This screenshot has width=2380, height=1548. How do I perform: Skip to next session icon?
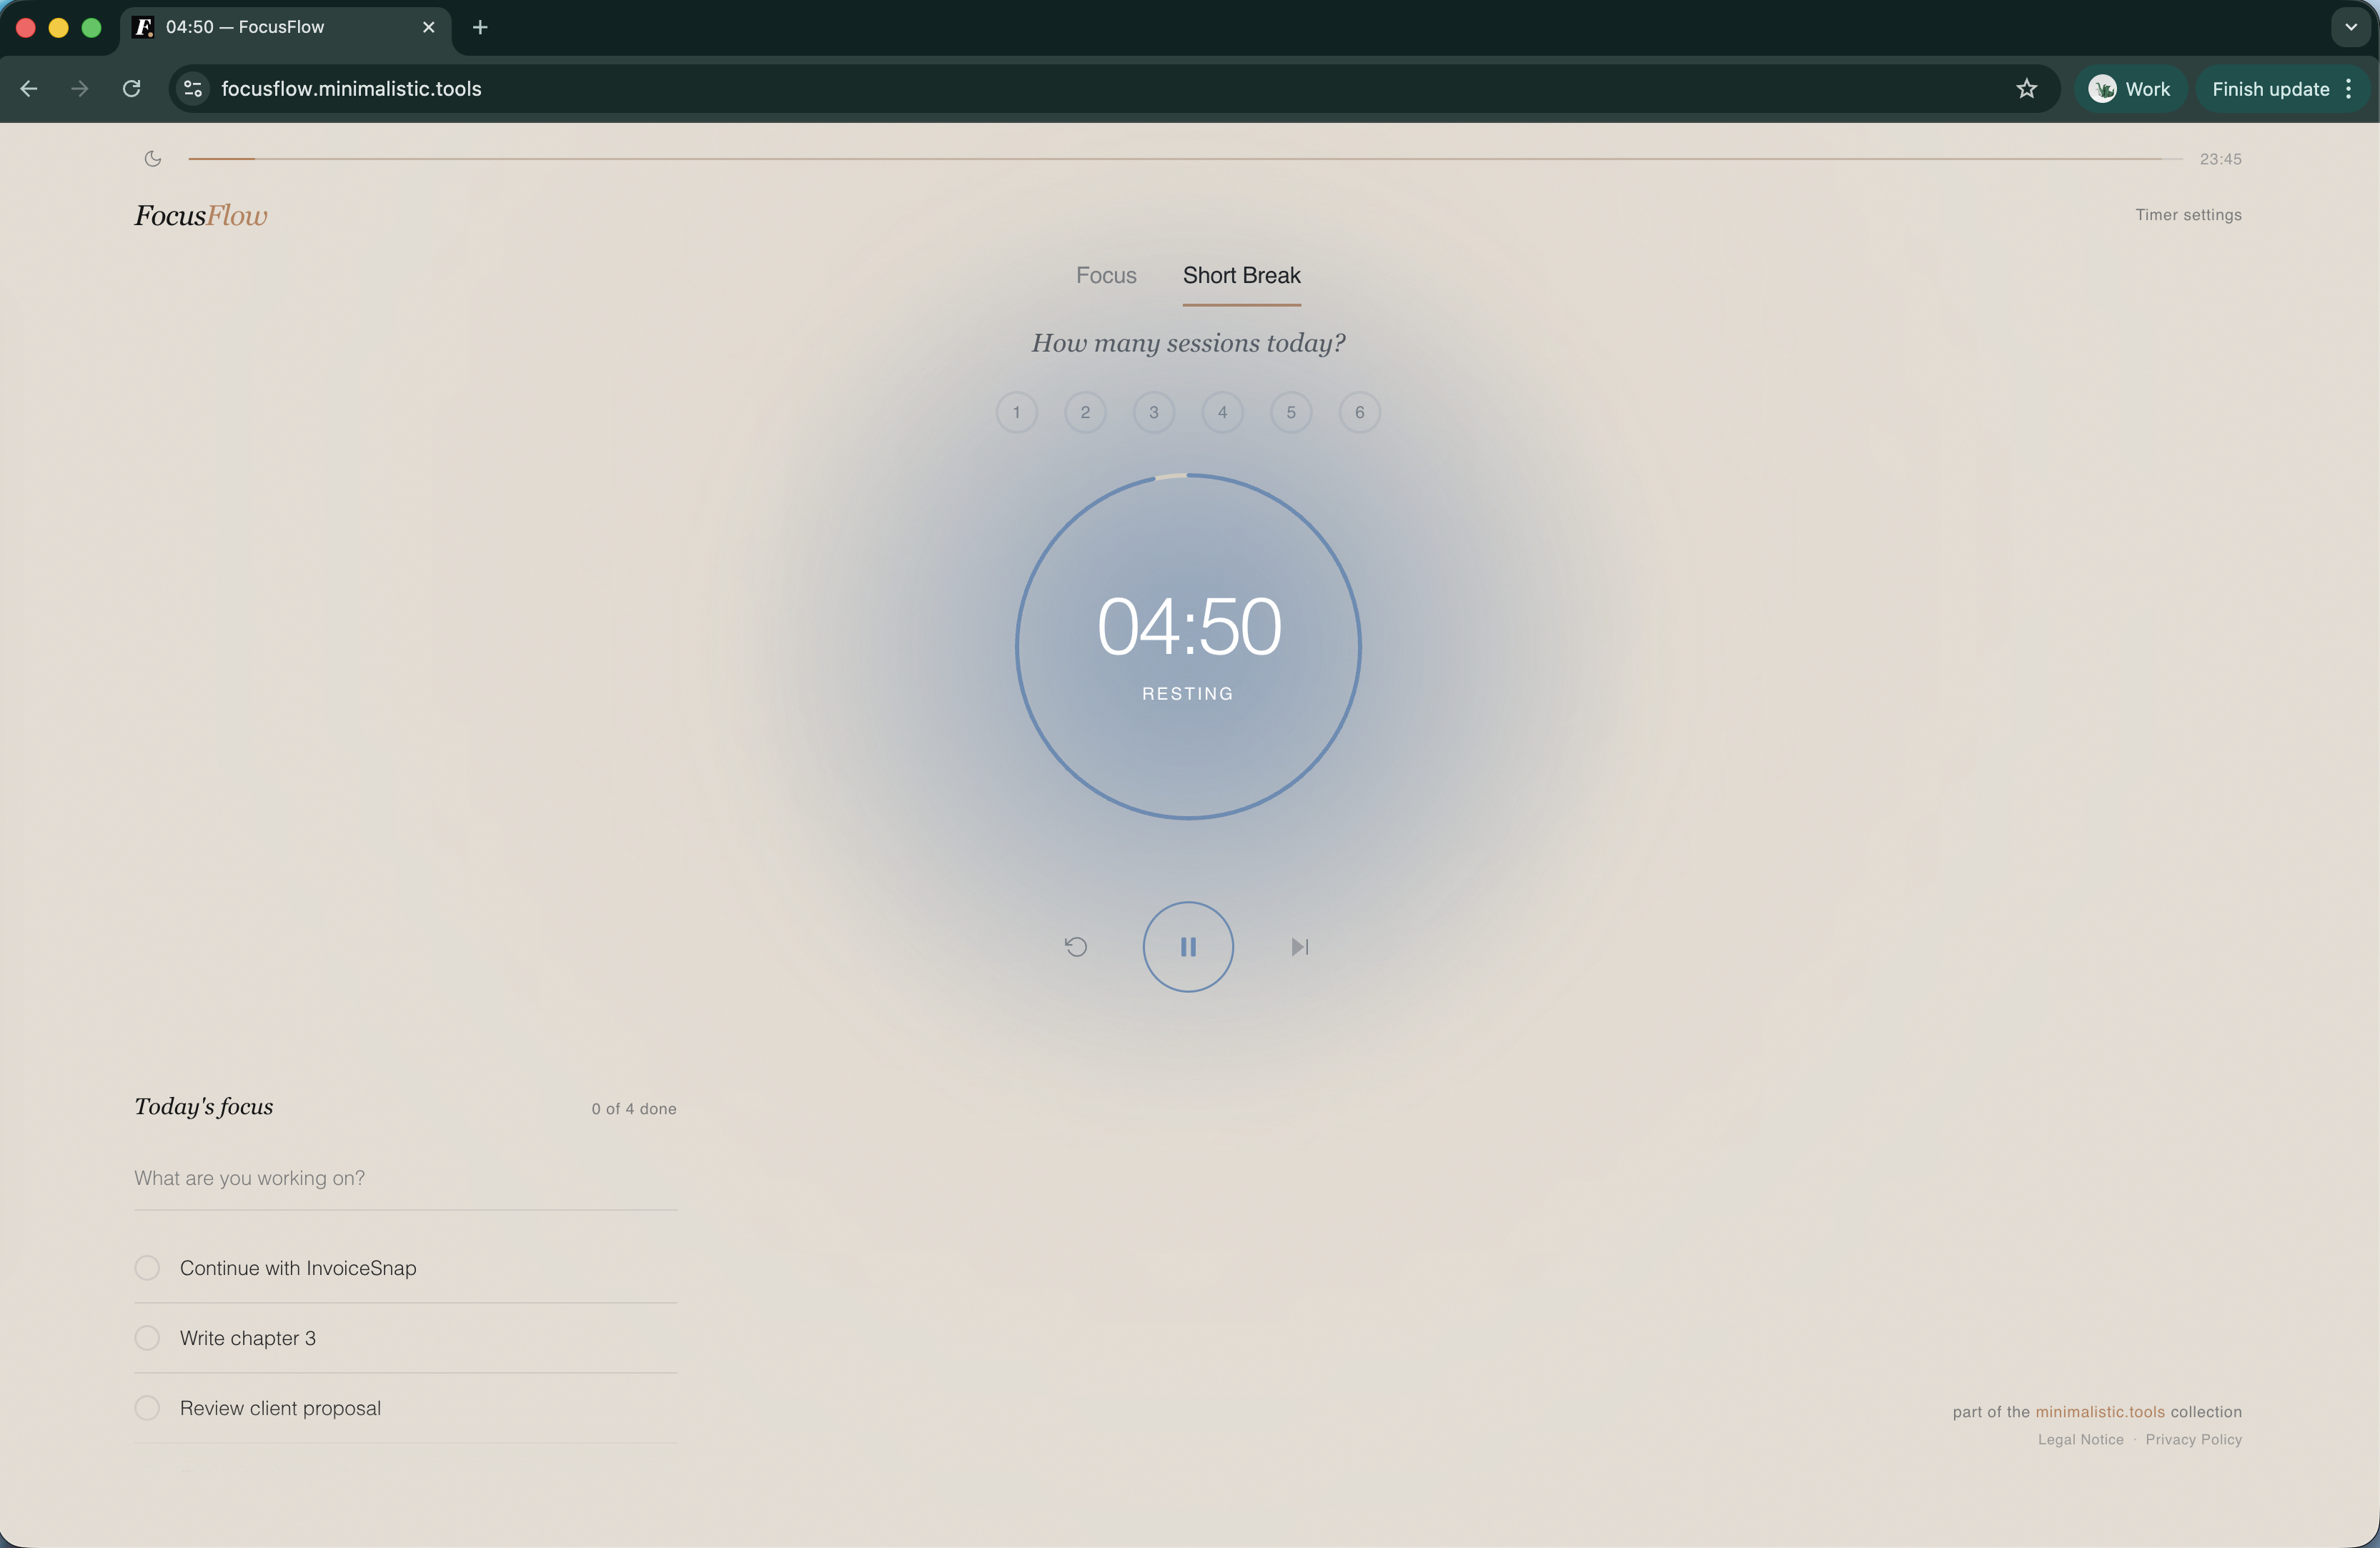coord(1299,946)
